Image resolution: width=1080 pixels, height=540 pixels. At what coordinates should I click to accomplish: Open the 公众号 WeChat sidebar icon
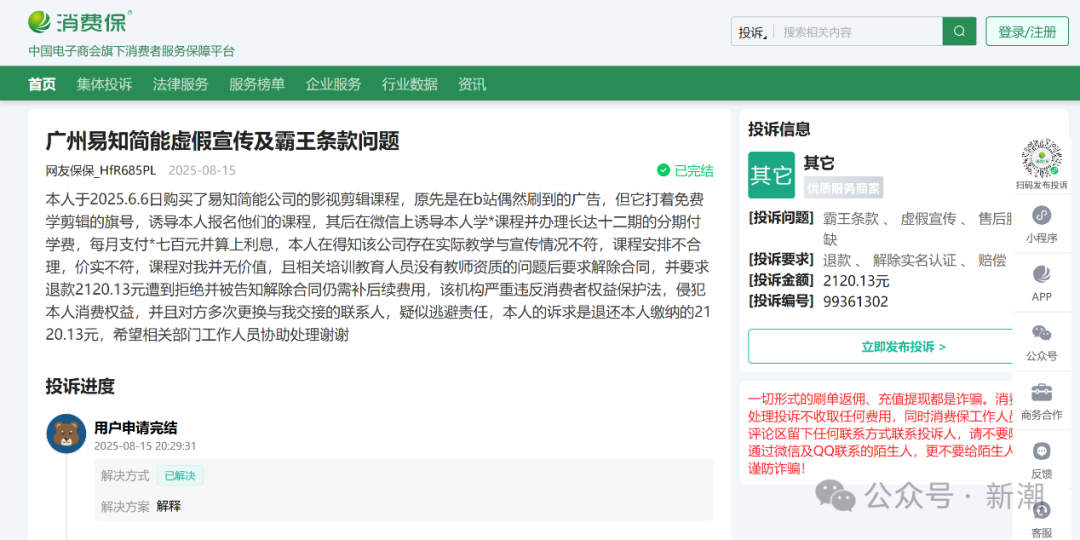pyautogui.click(x=1041, y=333)
